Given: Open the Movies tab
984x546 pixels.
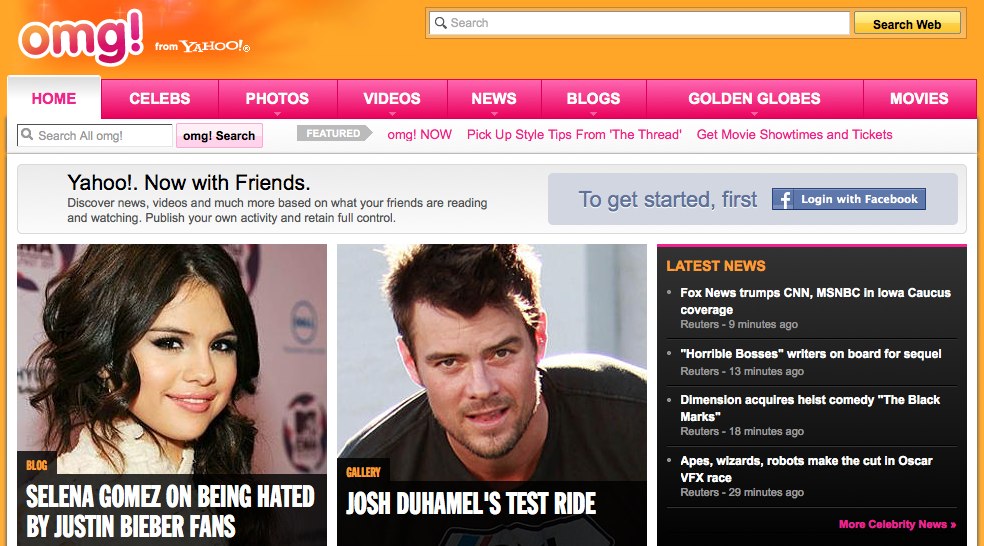Looking at the screenshot, I should coord(919,98).
